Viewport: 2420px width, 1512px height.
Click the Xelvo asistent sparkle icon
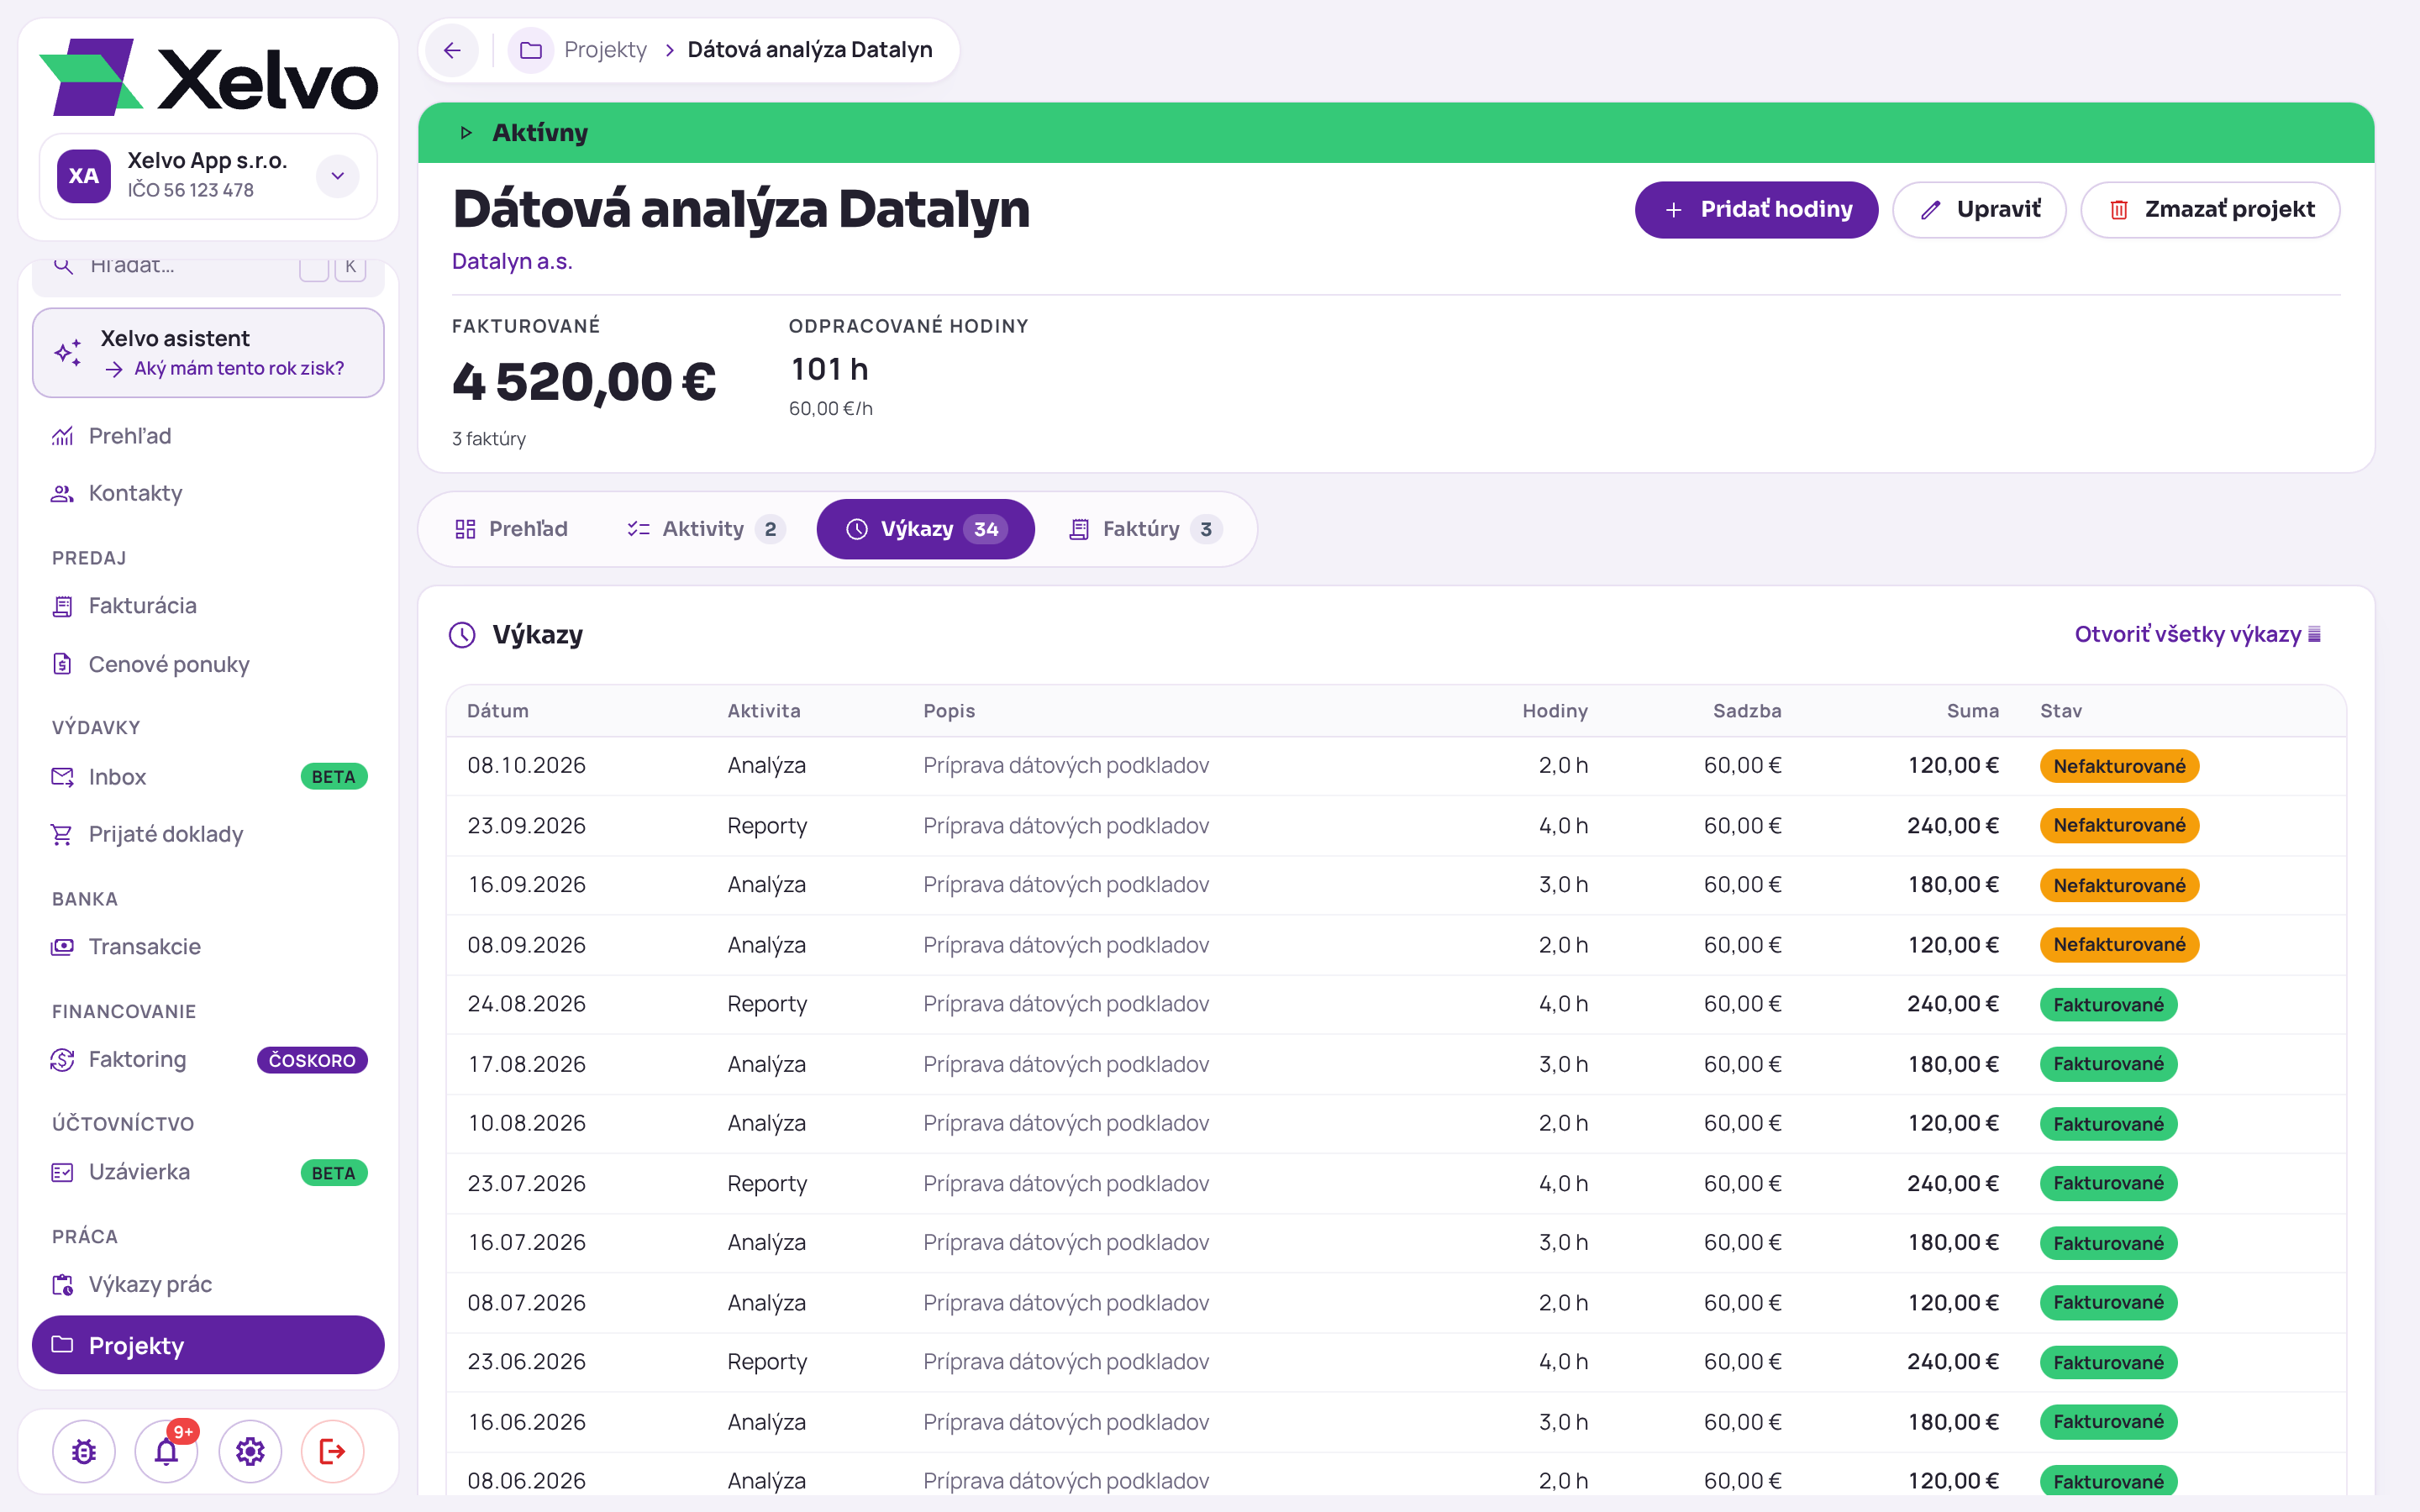point(68,353)
